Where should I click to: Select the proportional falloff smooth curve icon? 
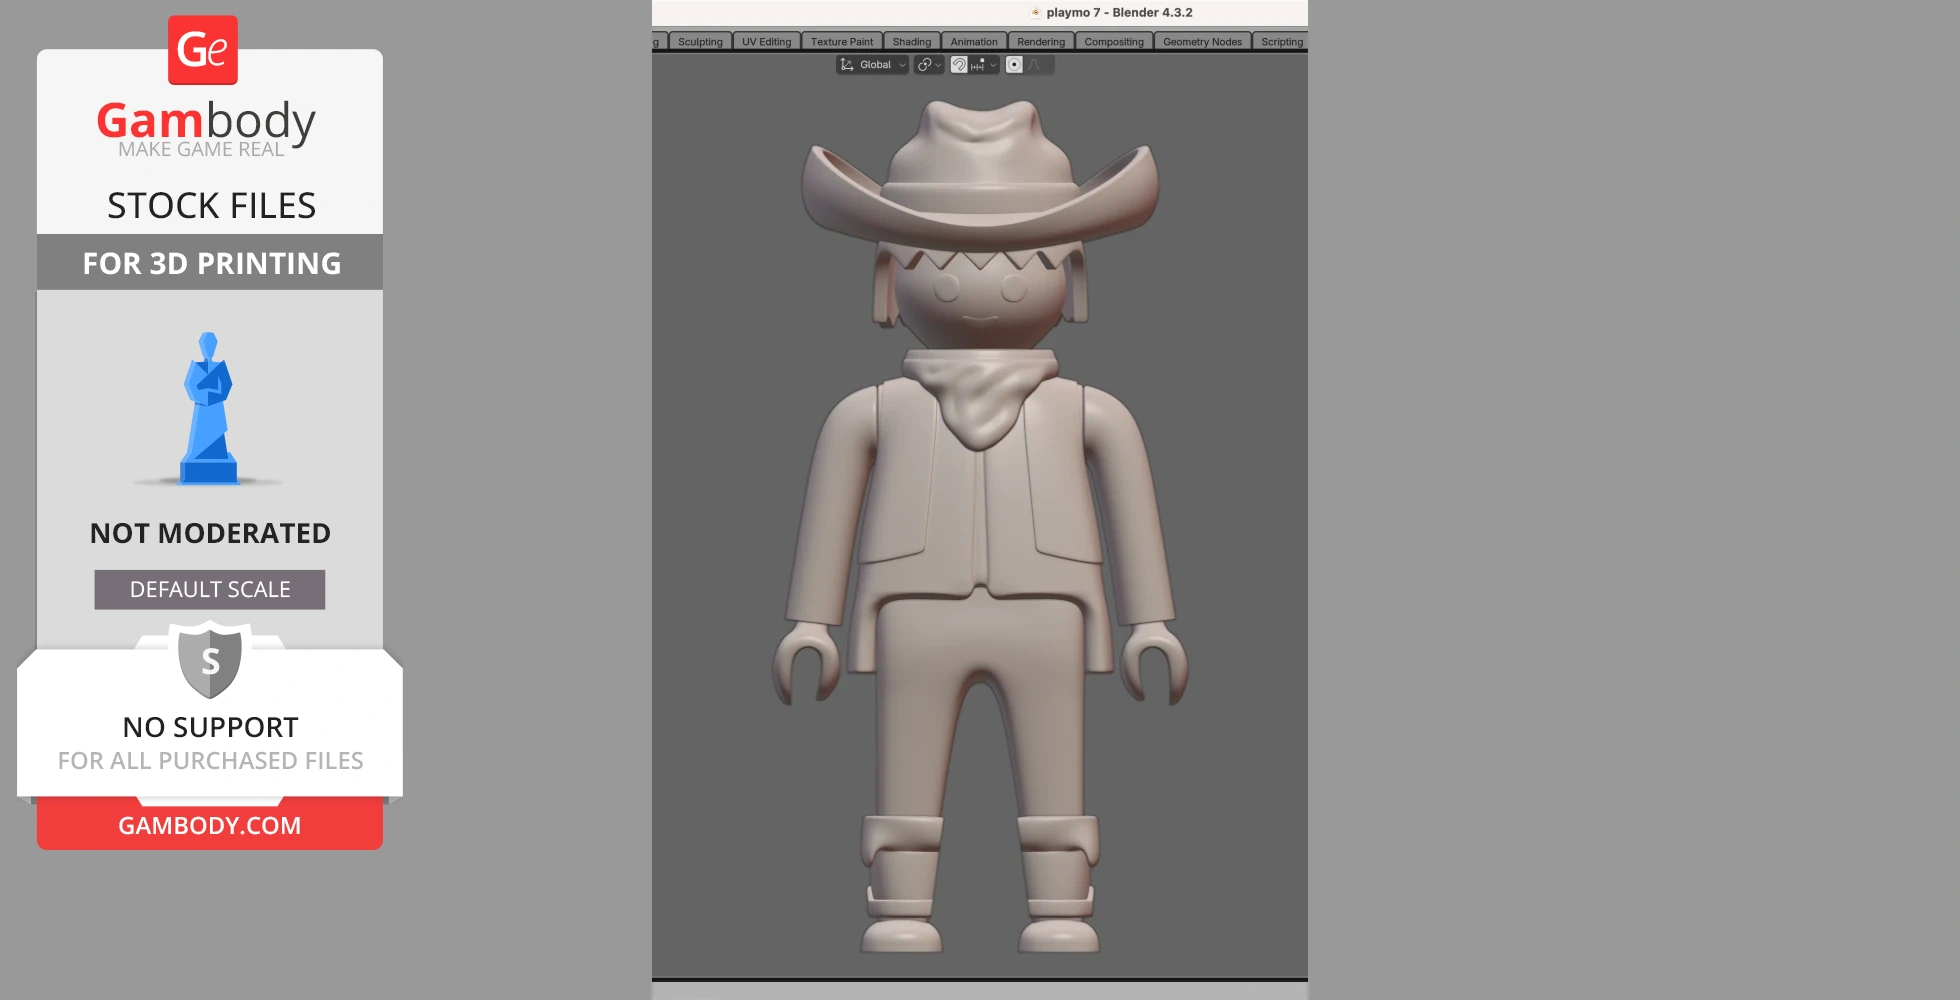coord(1035,64)
